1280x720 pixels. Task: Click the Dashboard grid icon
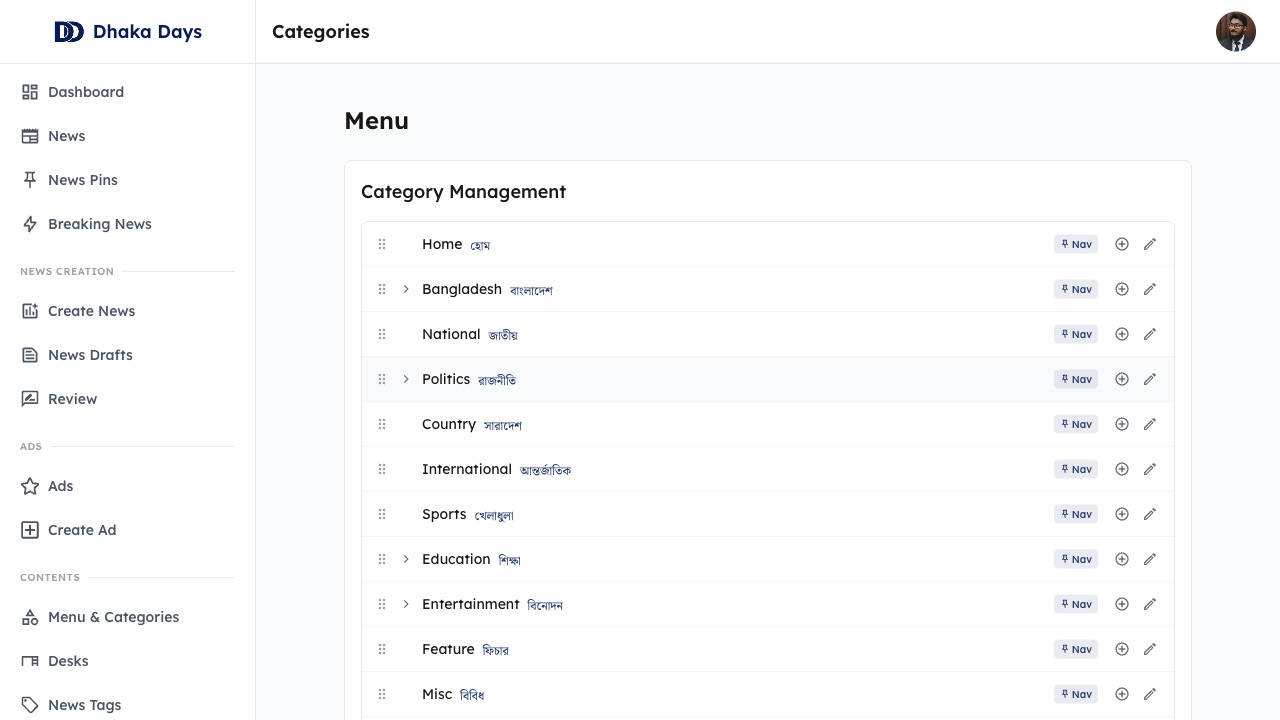[x=30, y=92]
